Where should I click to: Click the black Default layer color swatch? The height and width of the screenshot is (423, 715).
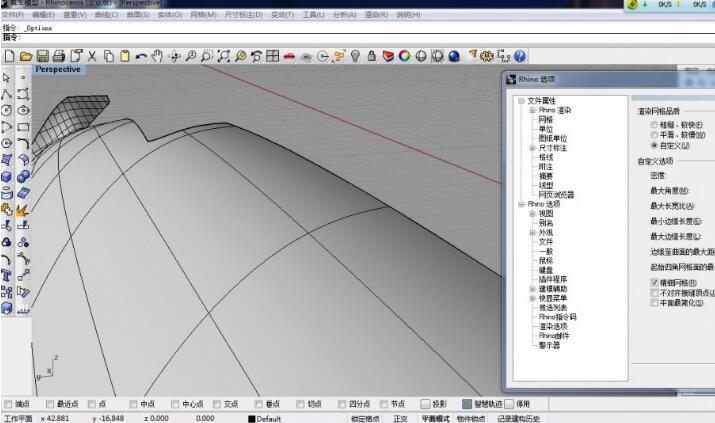[253, 418]
